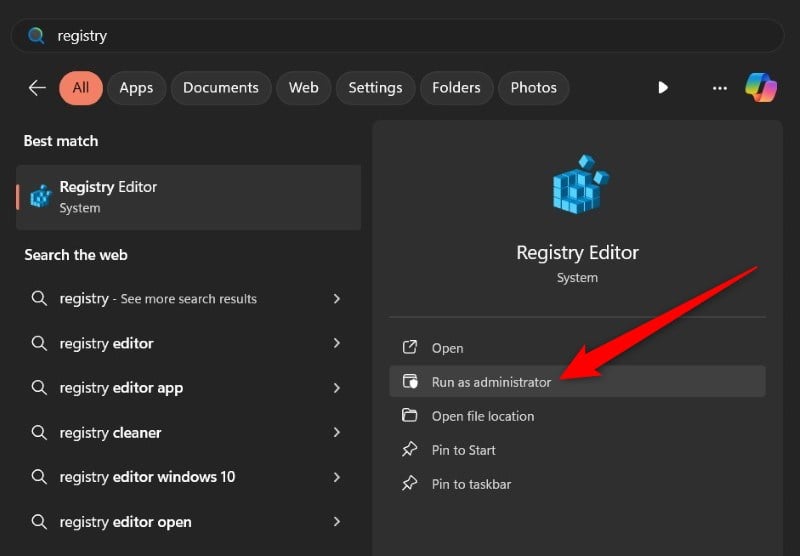The width and height of the screenshot is (800, 556).
Task: Click the Registry Editor title in details pane
Action: (577, 252)
